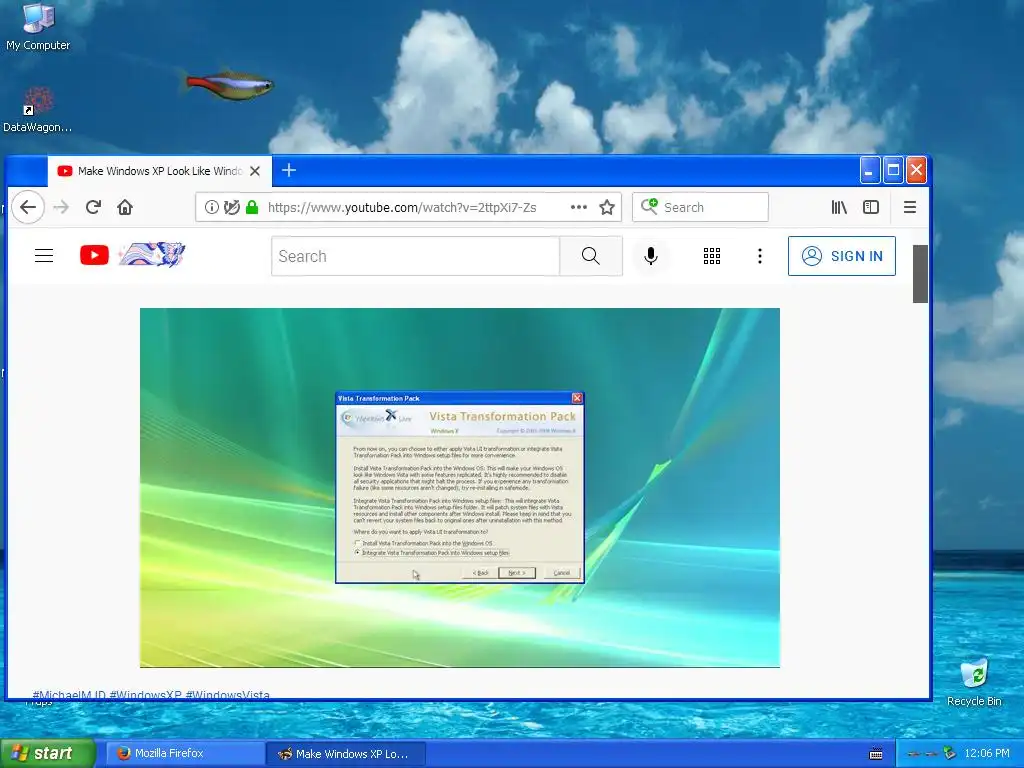Click the YouTube doodle next to logo
1024x768 pixels.
152,254
